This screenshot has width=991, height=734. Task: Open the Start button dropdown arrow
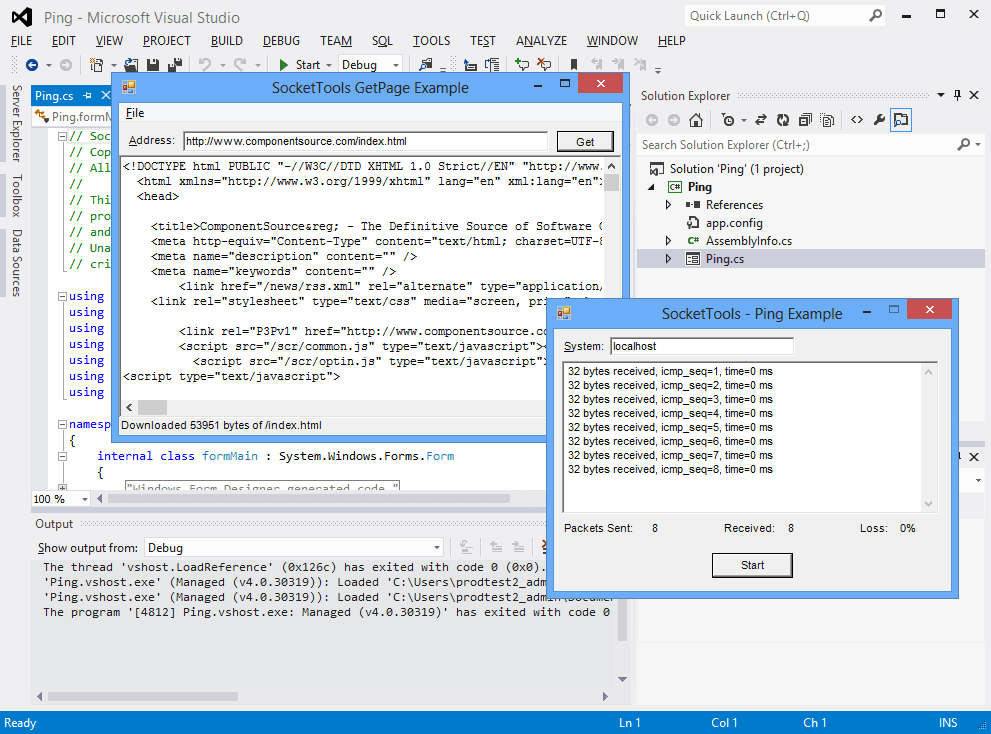pyautogui.click(x=329, y=65)
